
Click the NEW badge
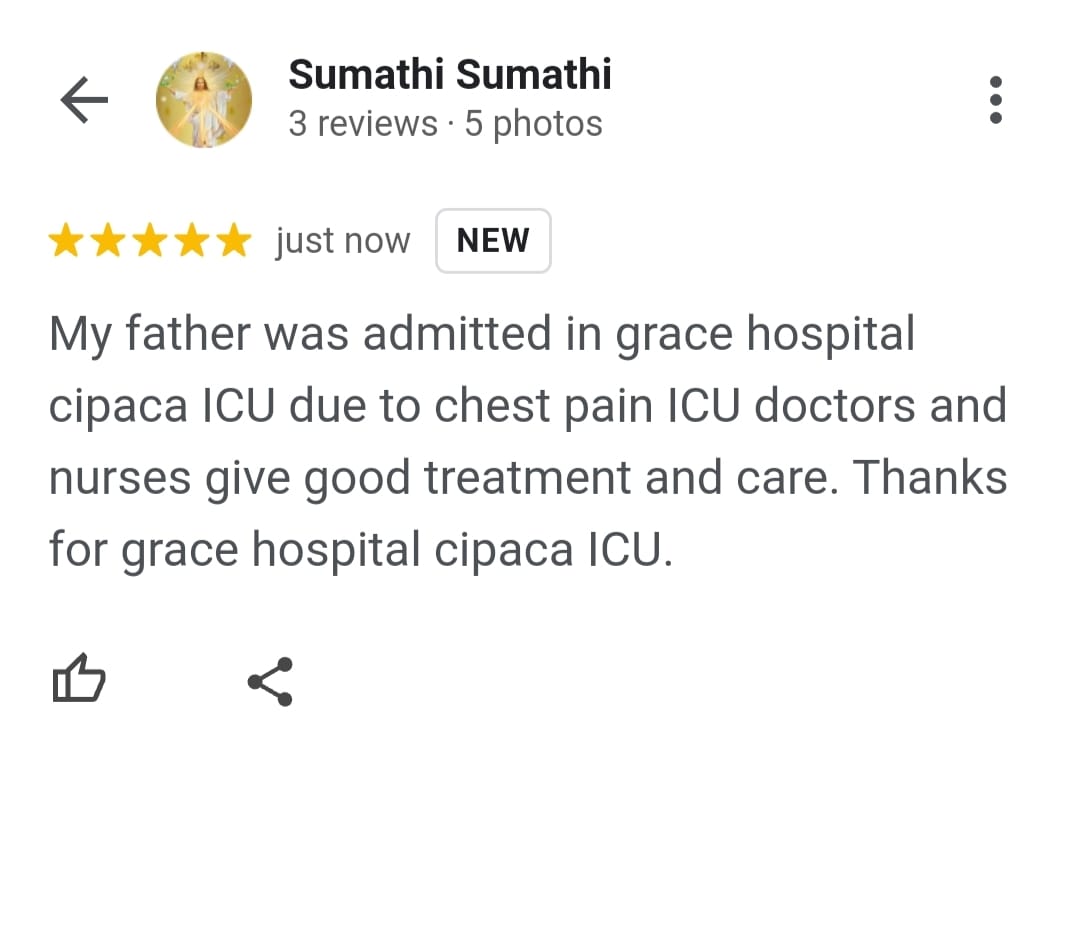pos(493,241)
